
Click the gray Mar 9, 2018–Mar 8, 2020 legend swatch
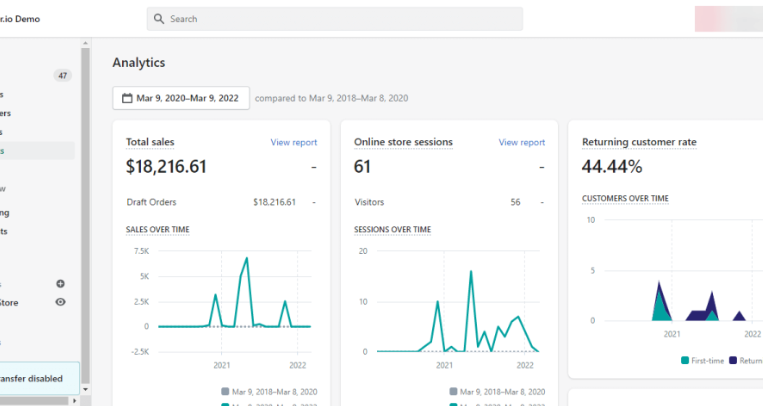point(226,392)
